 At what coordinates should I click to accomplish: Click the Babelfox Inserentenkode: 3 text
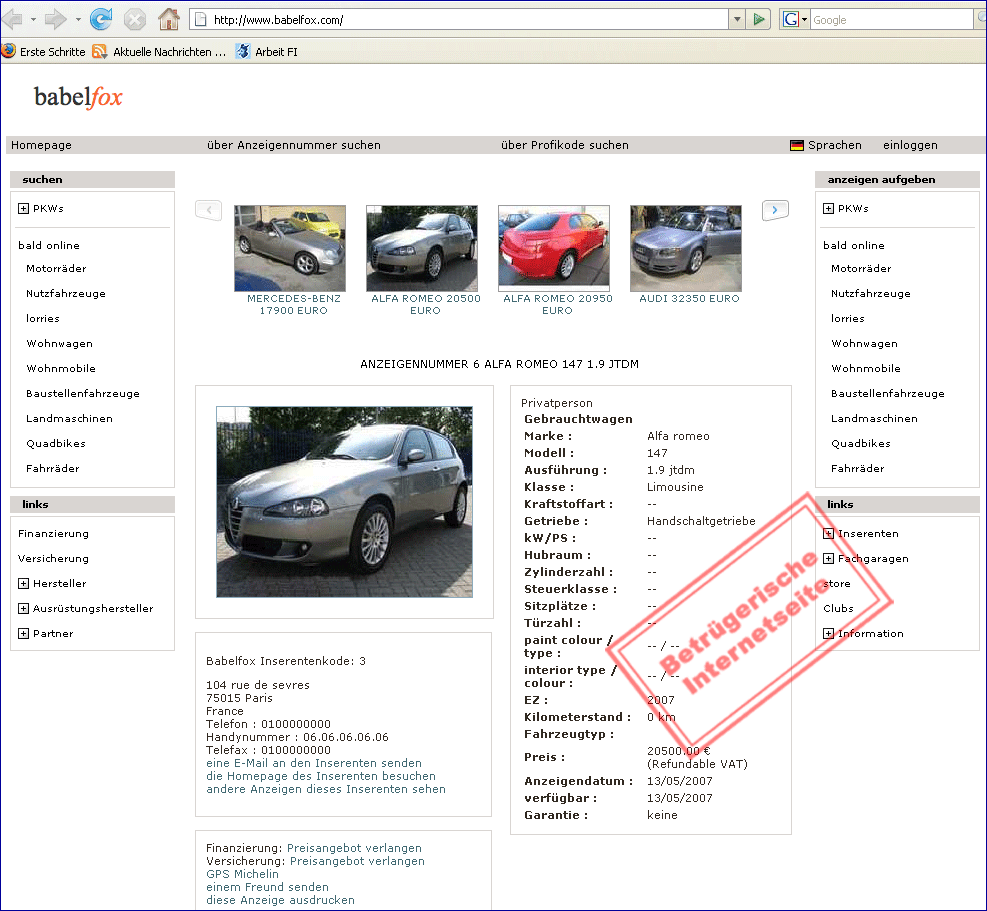coord(286,661)
